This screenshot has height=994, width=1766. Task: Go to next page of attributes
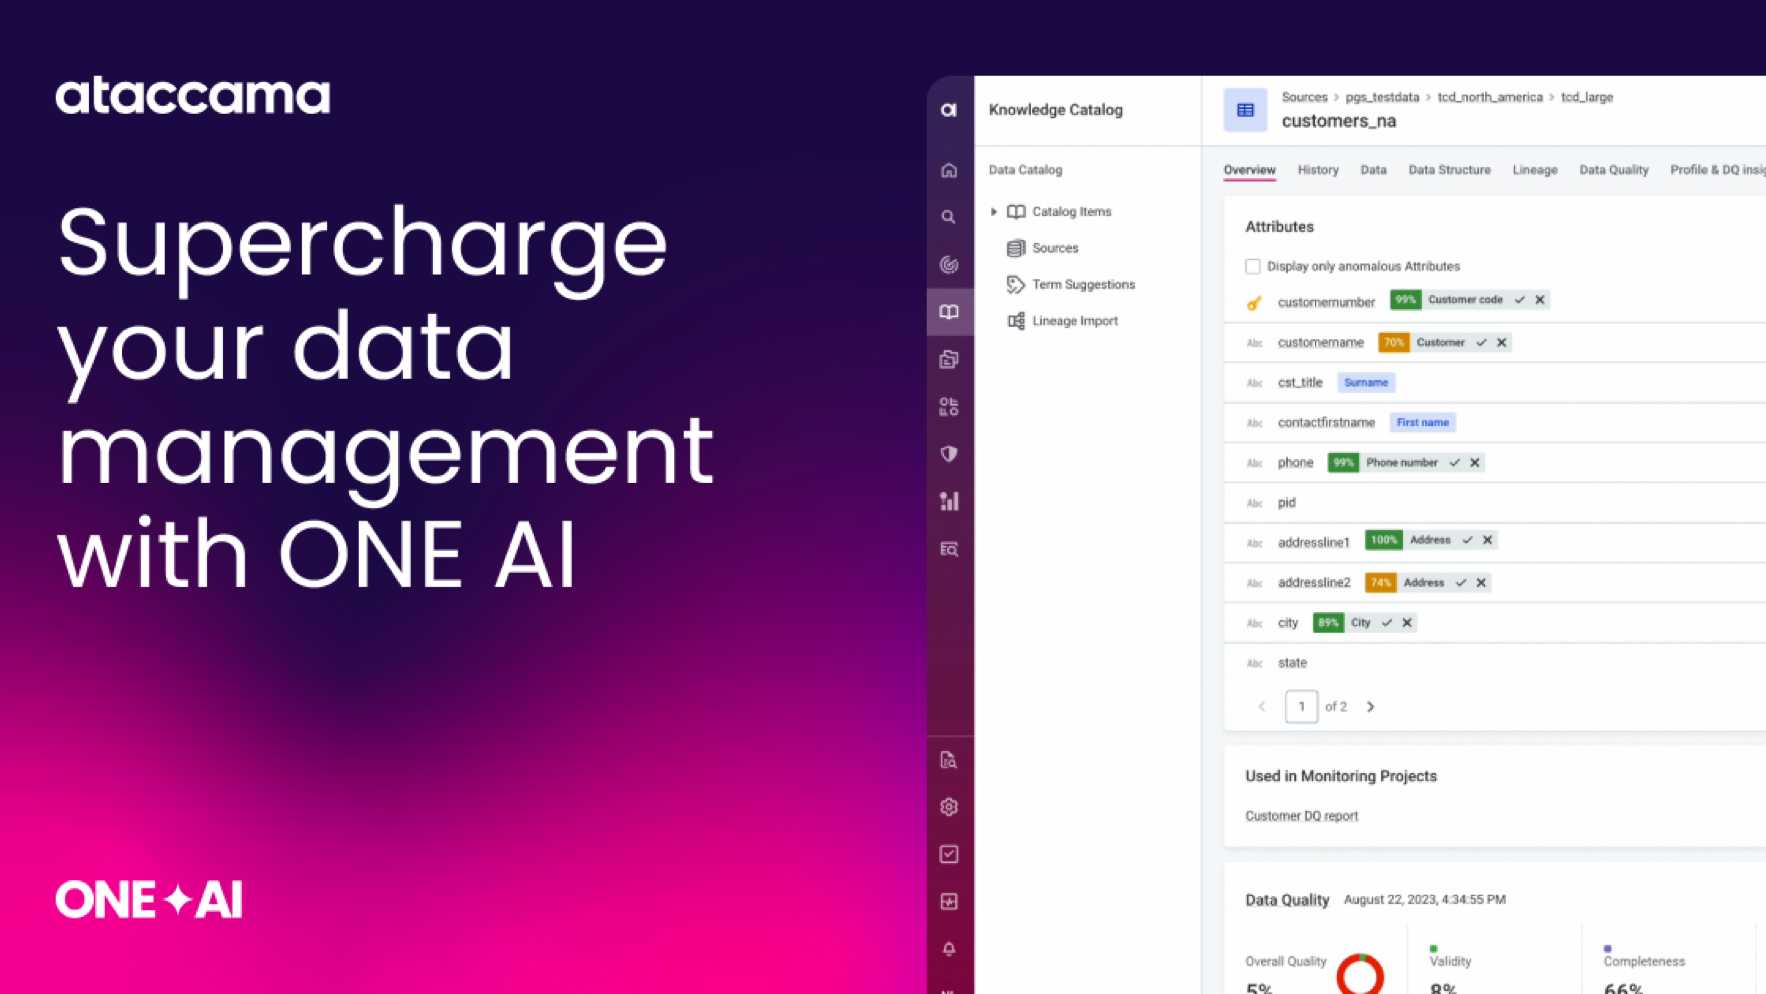click(x=1371, y=706)
